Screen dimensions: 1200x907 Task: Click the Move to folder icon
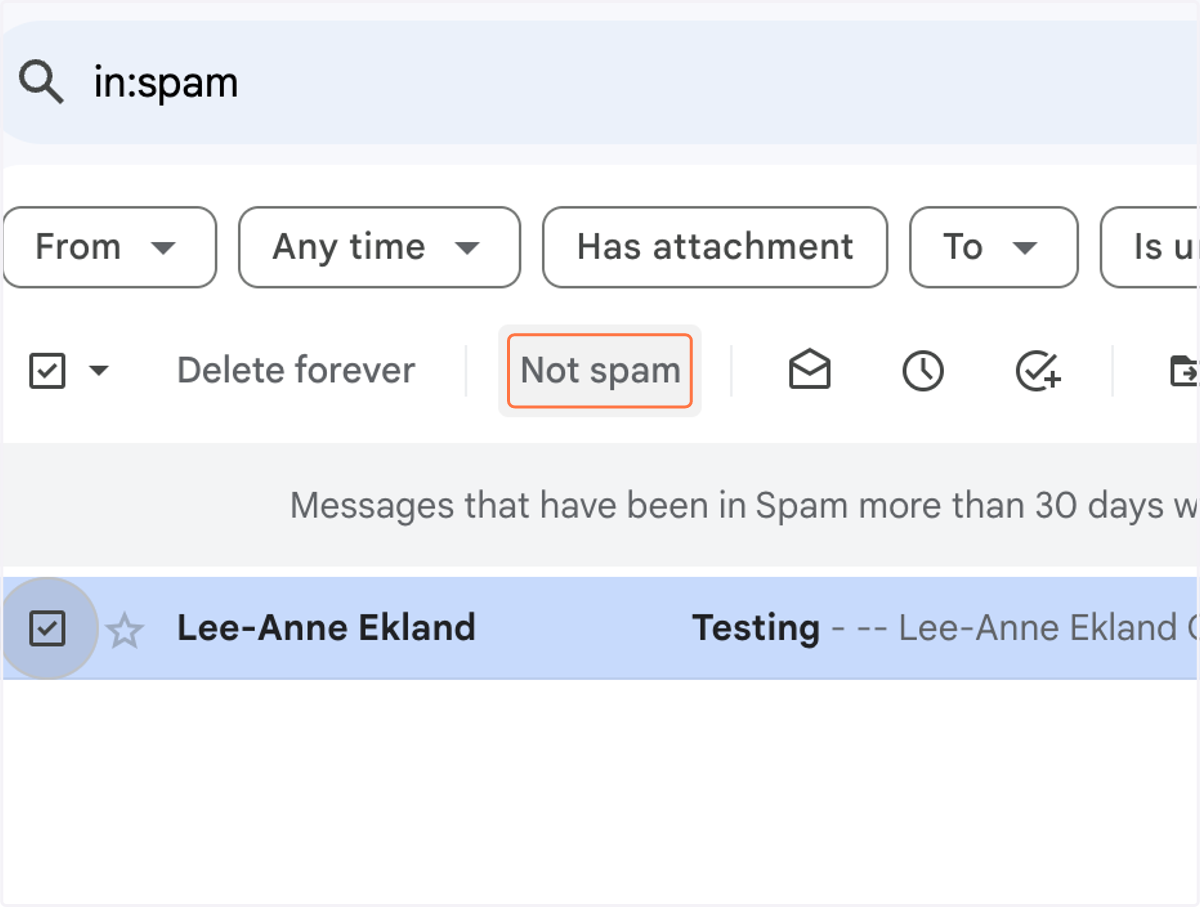pyautogui.click(x=1185, y=371)
